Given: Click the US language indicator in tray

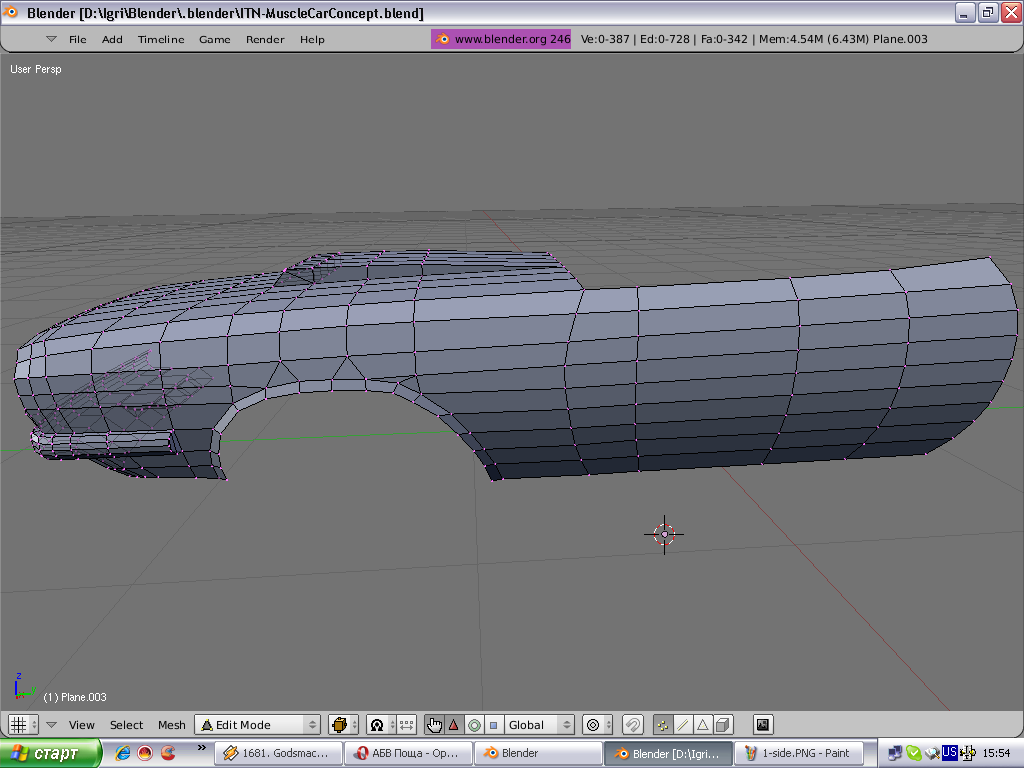Looking at the screenshot, I should pyautogui.click(x=950, y=753).
